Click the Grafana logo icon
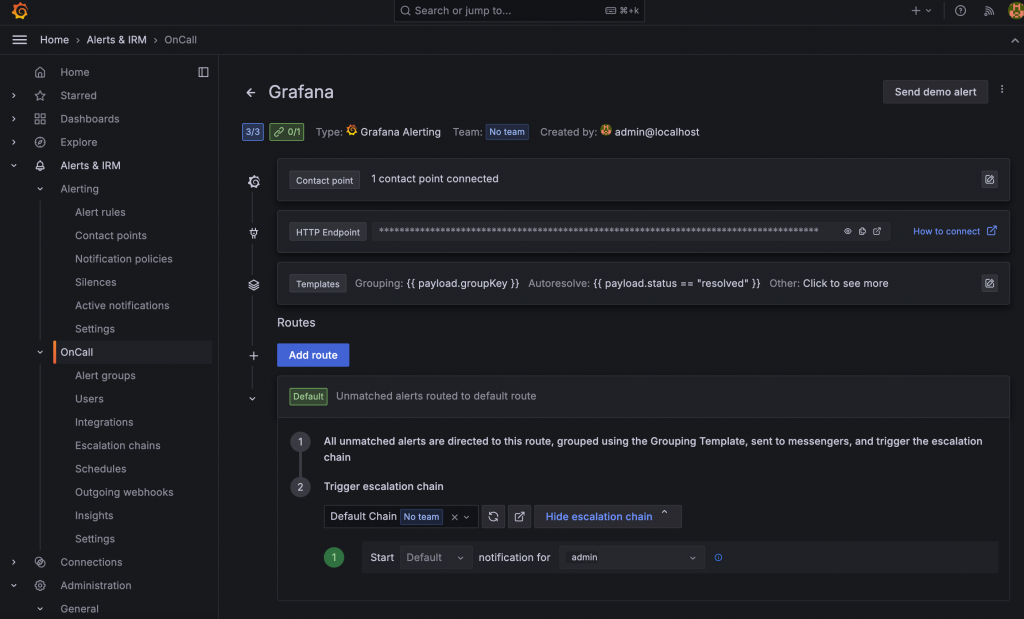This screenshot has height=619, width=1024. coord(20,10)
